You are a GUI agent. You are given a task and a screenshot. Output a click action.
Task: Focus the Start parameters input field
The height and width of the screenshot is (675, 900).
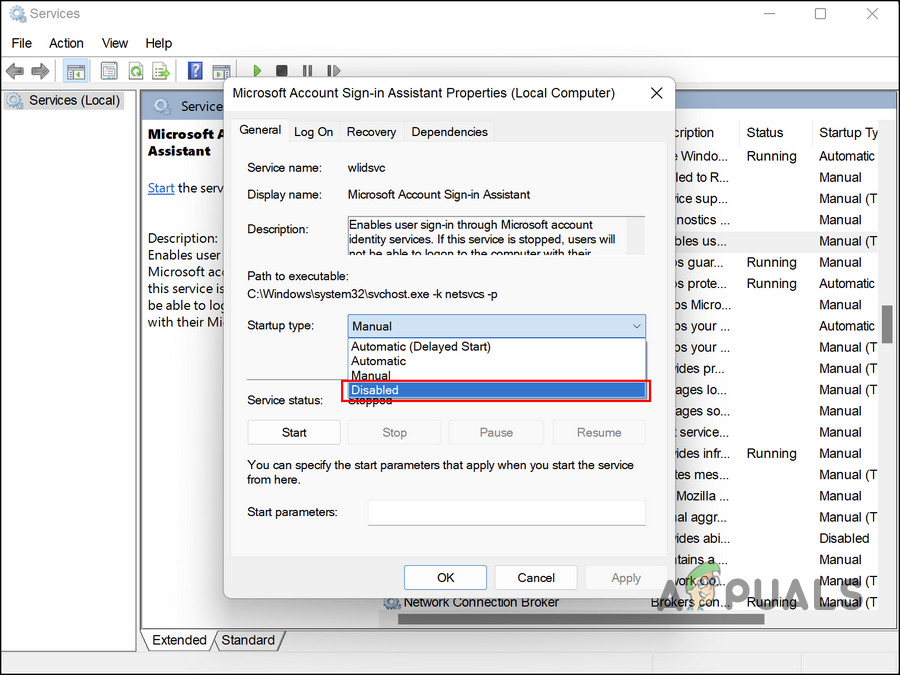pyautogui.click(x=507, y=512)
